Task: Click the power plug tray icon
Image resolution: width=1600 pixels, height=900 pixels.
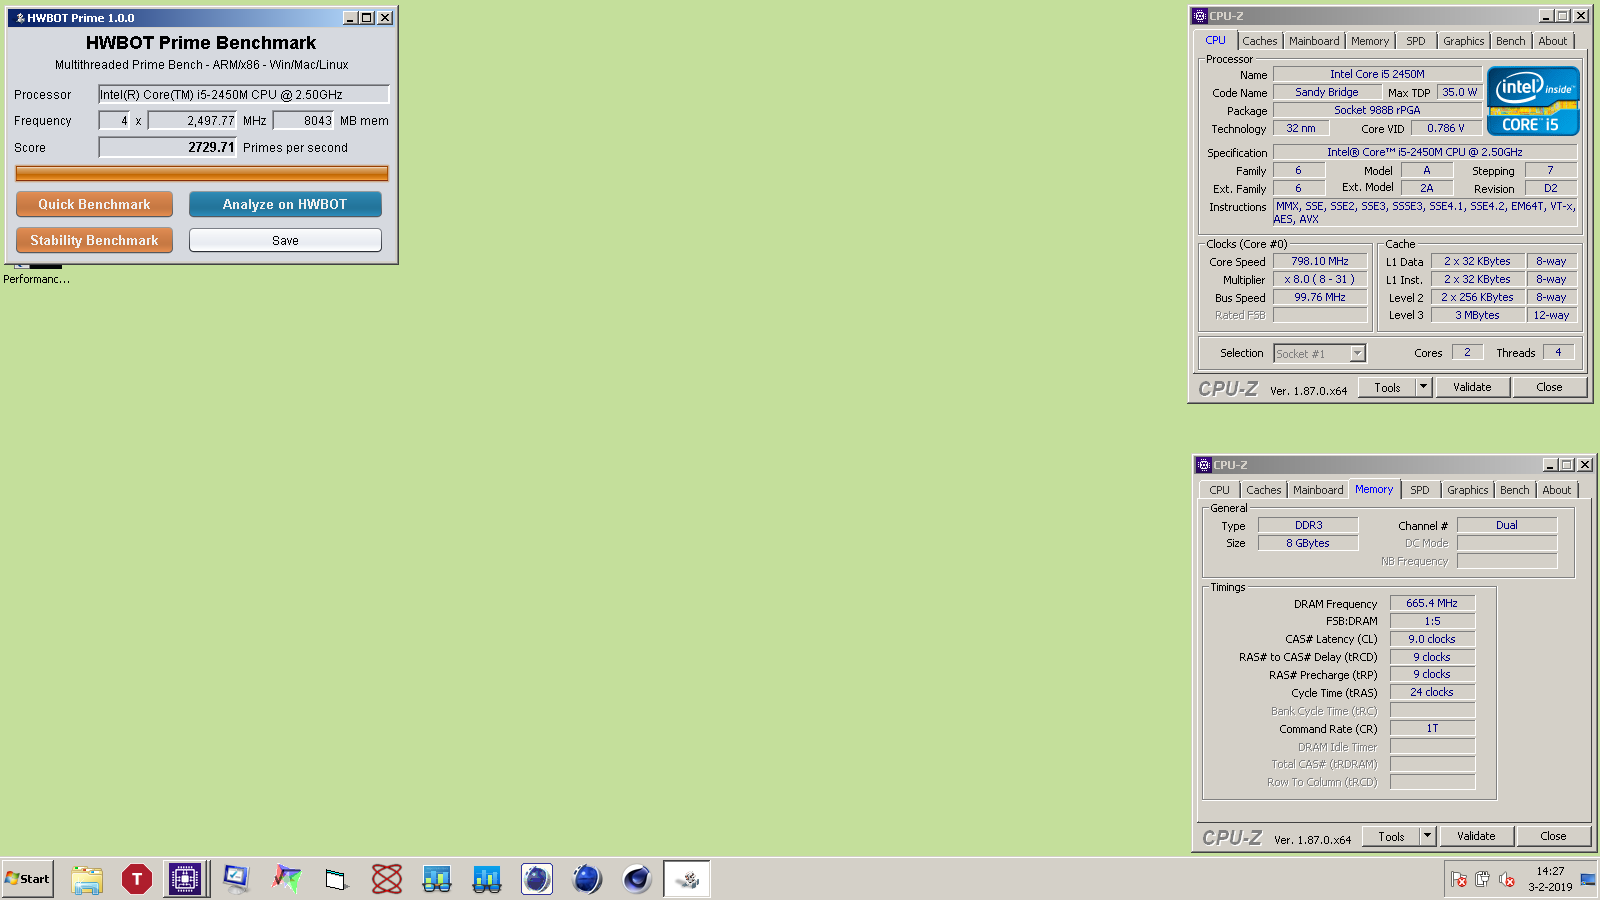Action: pyautogui.click(x=1483, y=879)
